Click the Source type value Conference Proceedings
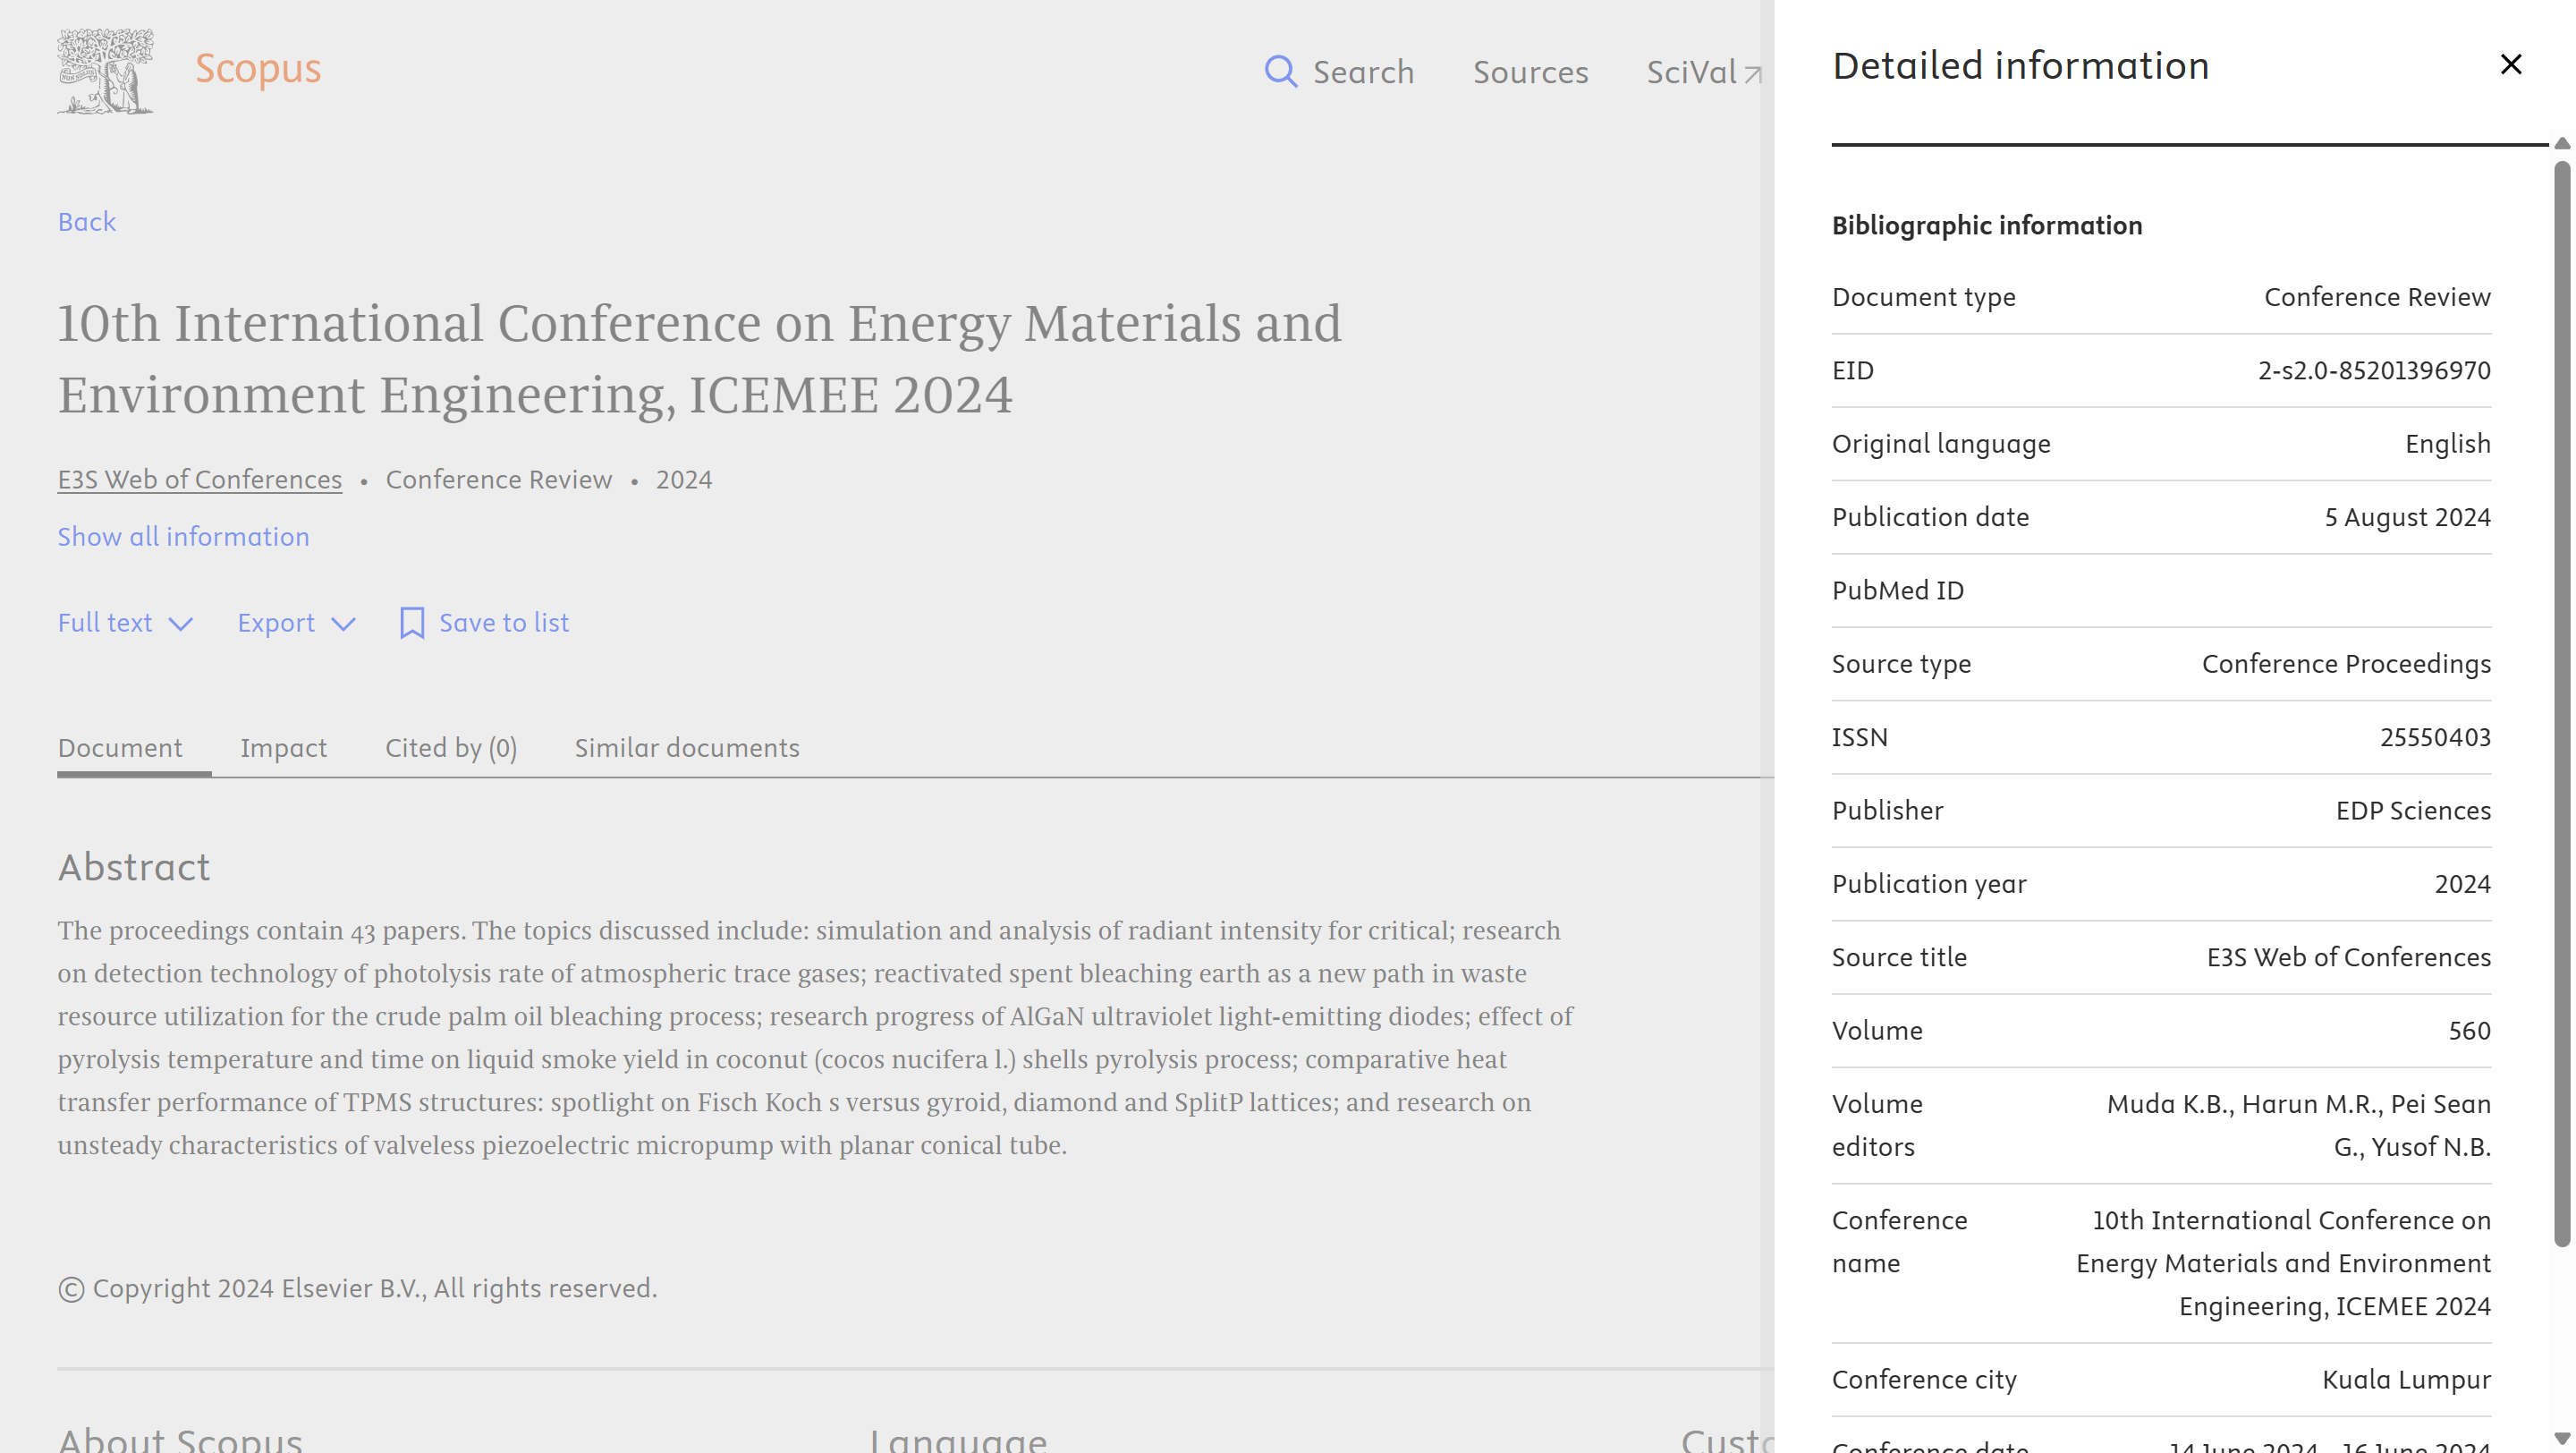Viewport: 2576px width, 1453px height. [2346, 665]
